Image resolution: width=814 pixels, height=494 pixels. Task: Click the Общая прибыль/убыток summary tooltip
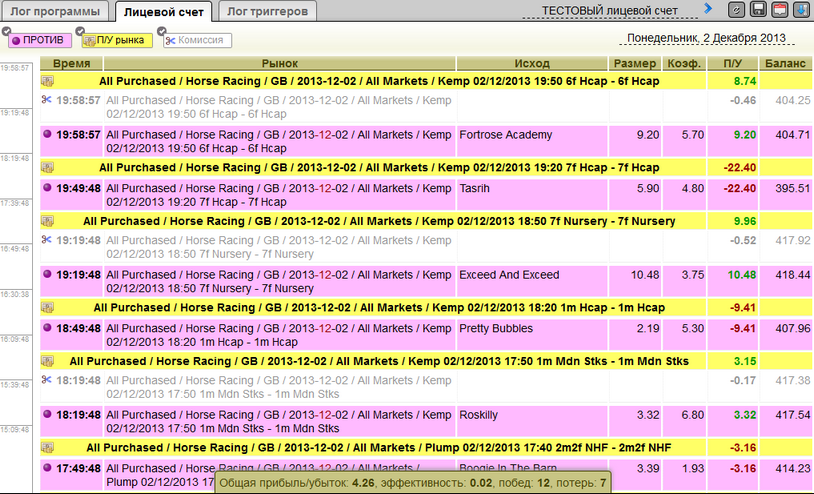coord(413,483)
